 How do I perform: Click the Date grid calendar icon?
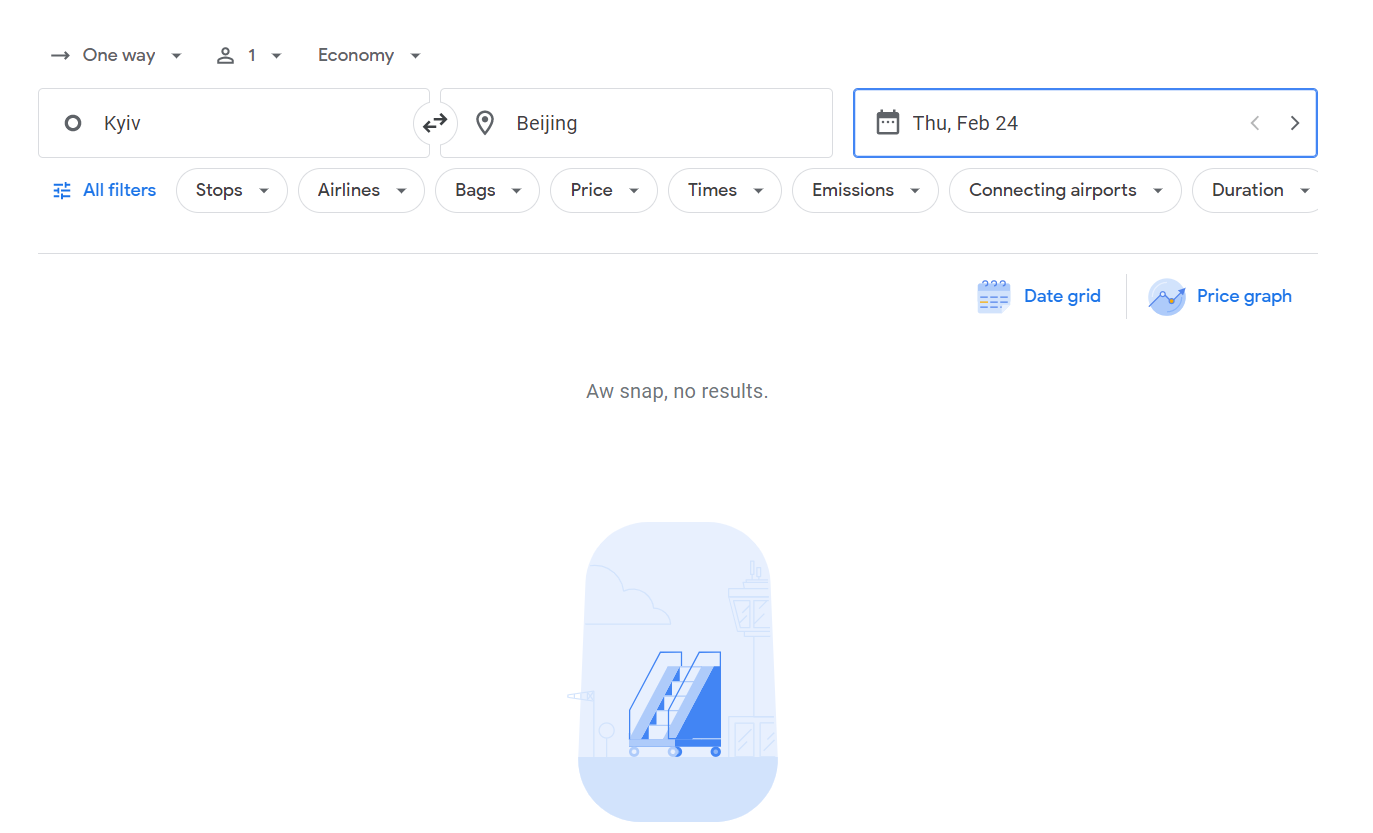[x=993, y=297]
